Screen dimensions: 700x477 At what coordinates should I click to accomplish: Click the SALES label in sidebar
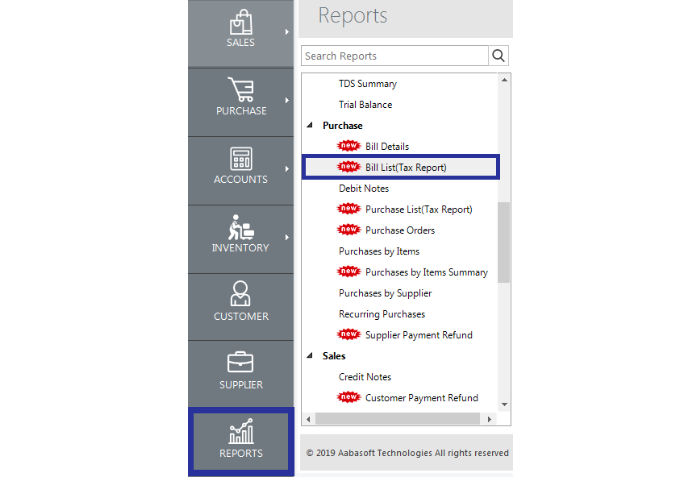coord(241,42)
